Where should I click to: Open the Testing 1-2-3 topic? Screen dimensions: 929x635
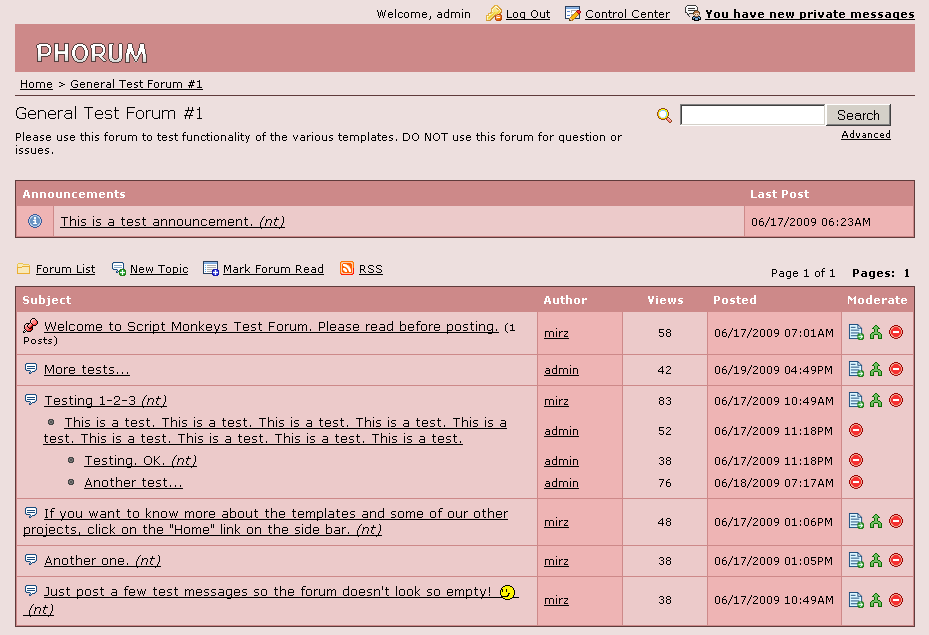pyautogui.click(x=105, y=401)
